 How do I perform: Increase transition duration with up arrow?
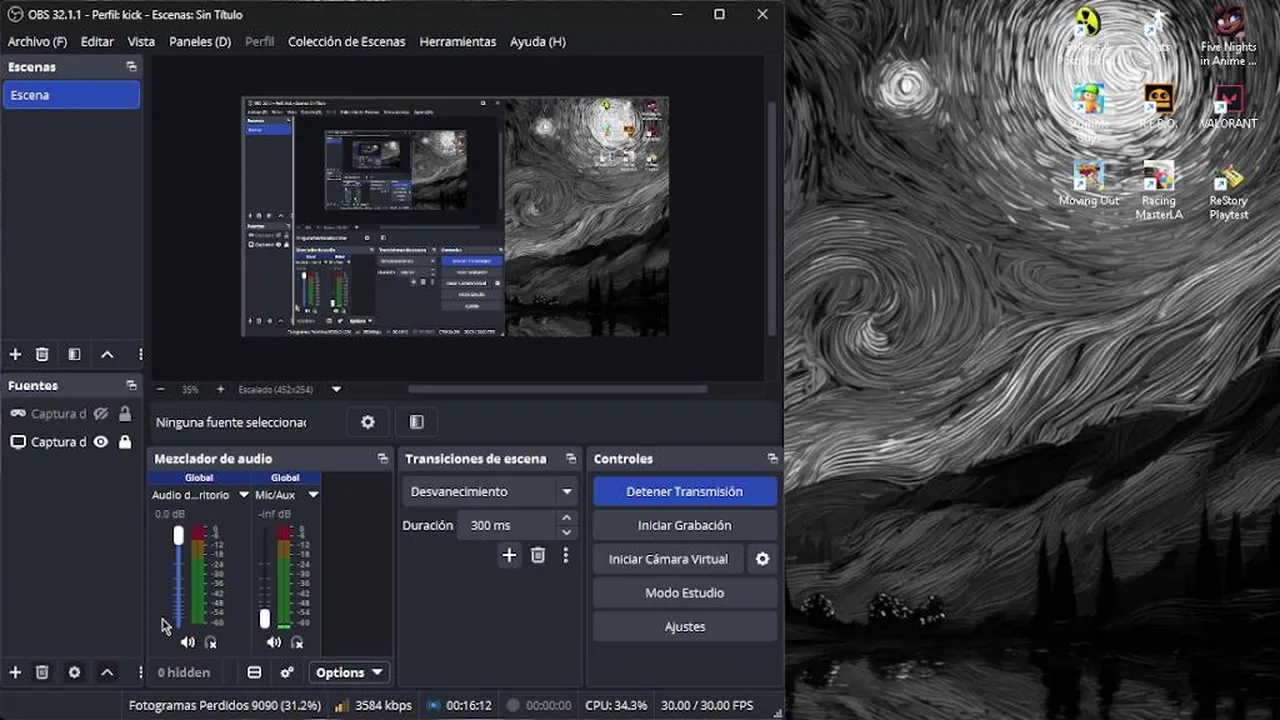pyautogui.click(x=567, y=518)
